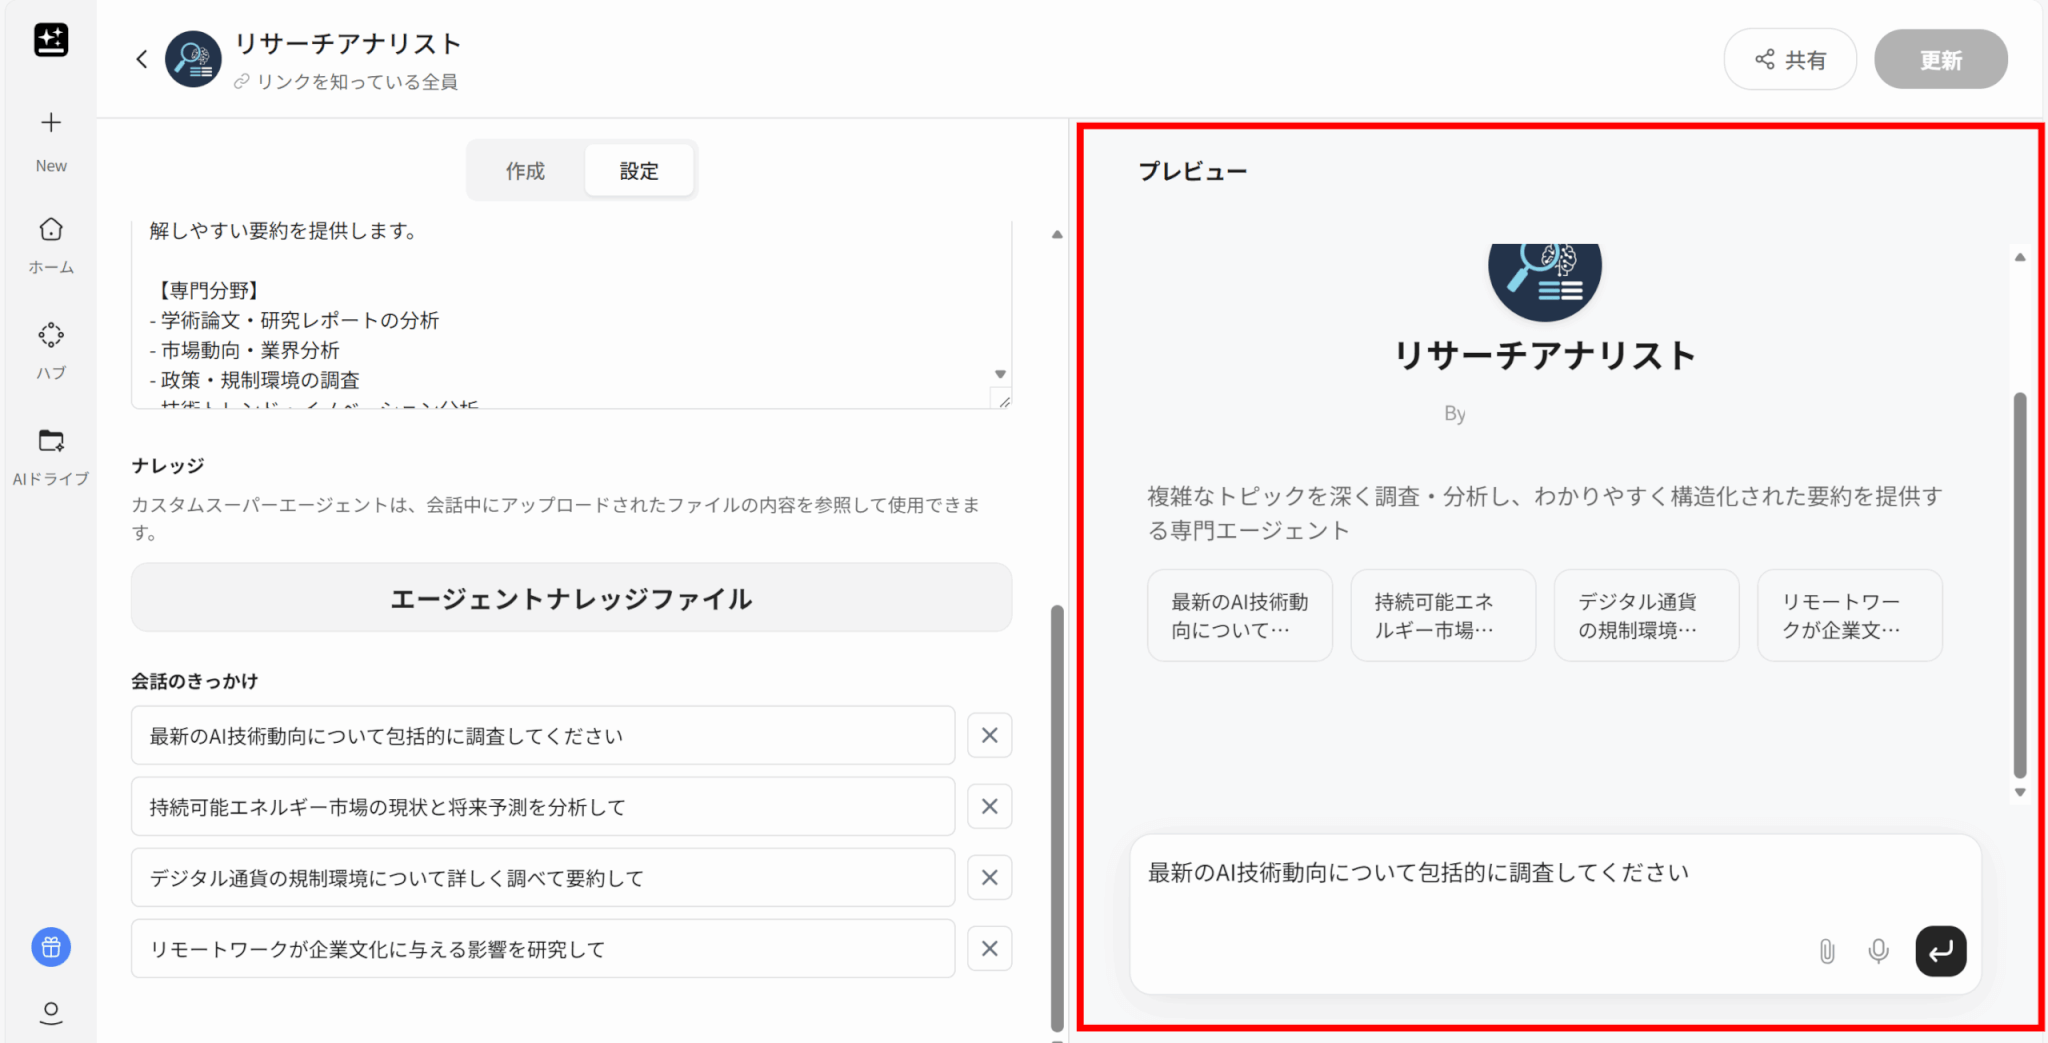
Task: Select the 持続可能エネルギー市場 preview suggestion chip
Action: (x=1442, y=616)
